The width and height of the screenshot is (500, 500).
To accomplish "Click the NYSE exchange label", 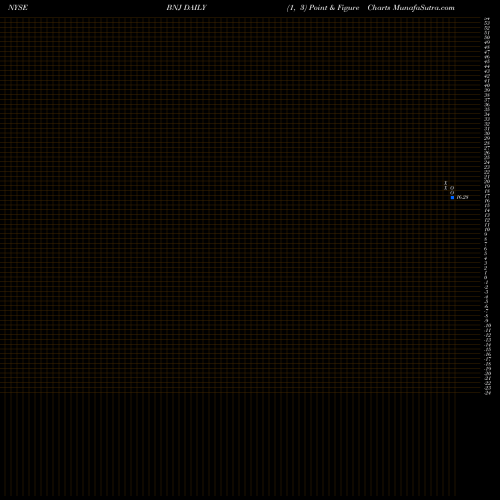I will click(x=18, y=8).
